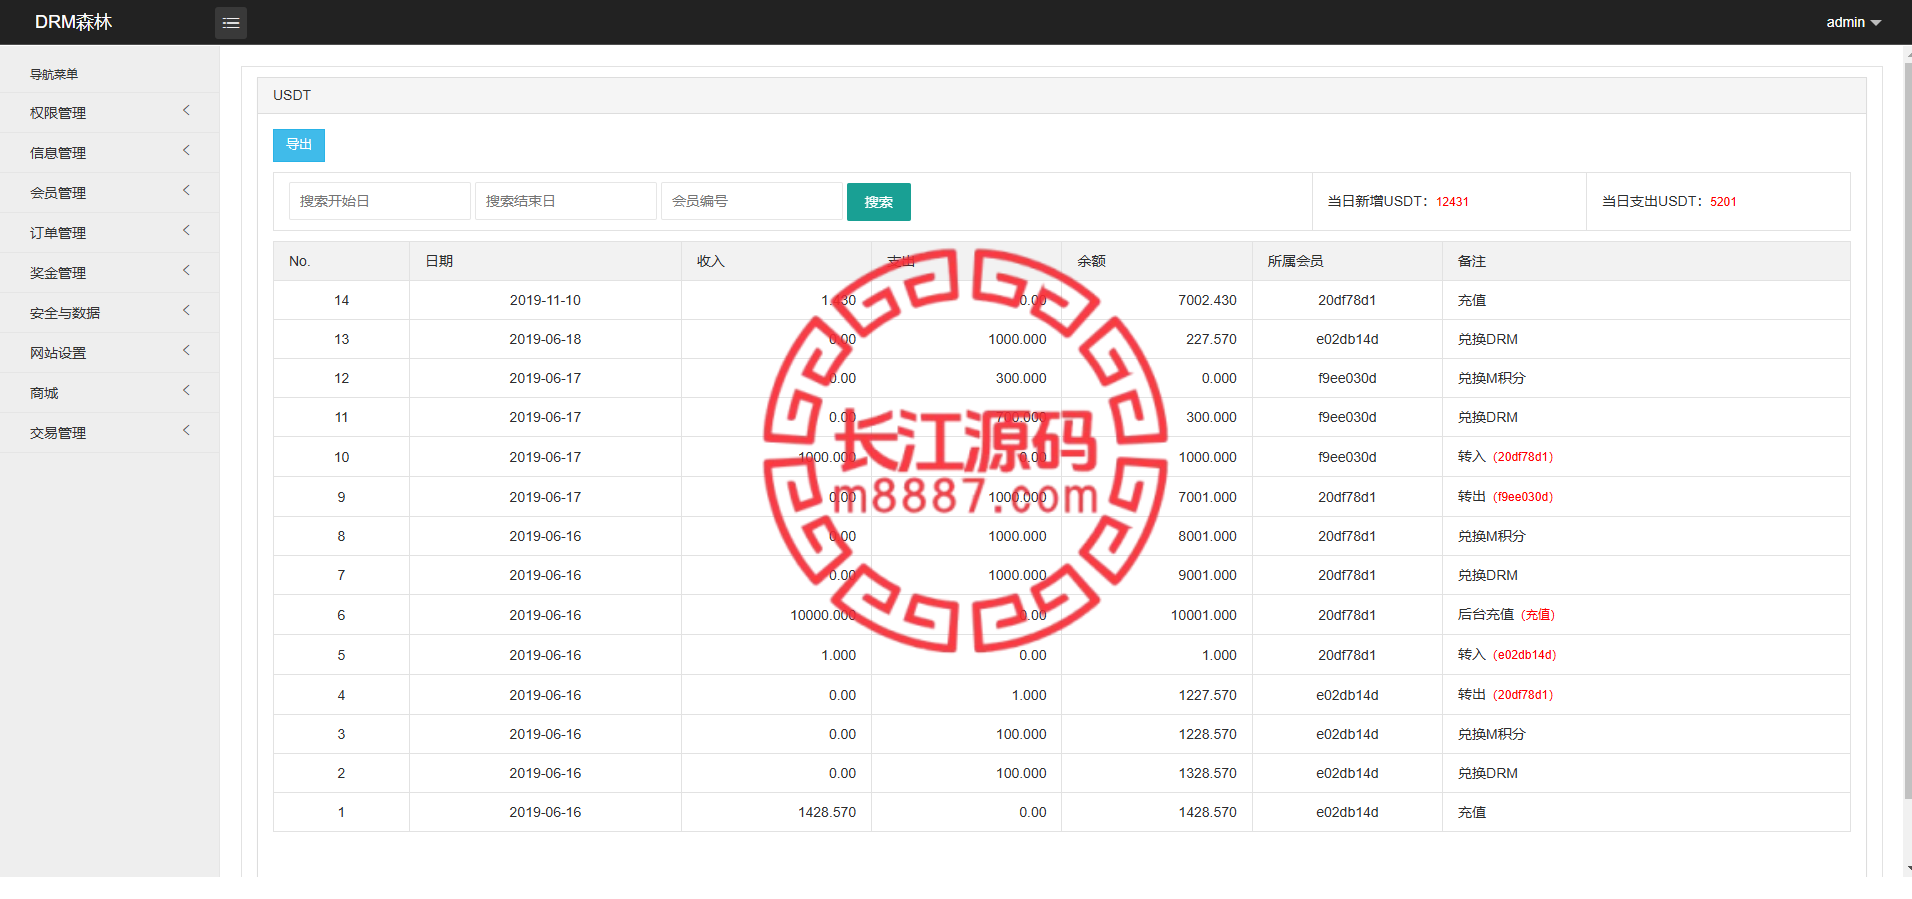This screenshot has height=899, width=1912.
Task: Expand chevron beside 奖金管理
Action: pyautogui.click(x=186, y=271)
